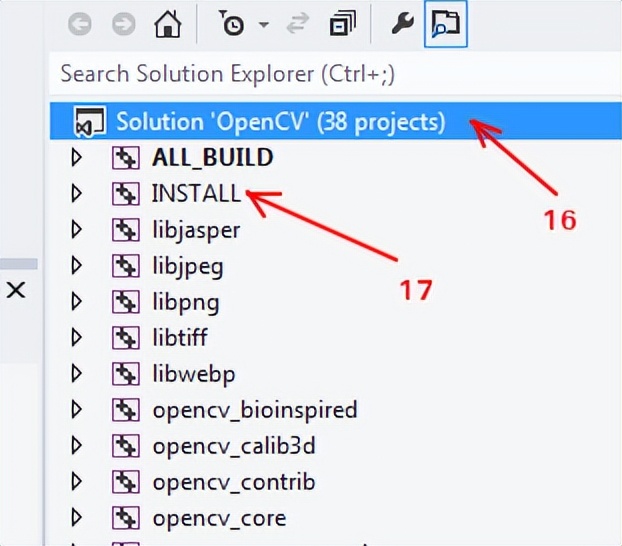This screenshot has width=622, height=546.
Task: Select Solution 'OpenCV' (38 projects) node
Action: (x=335, y=121)
